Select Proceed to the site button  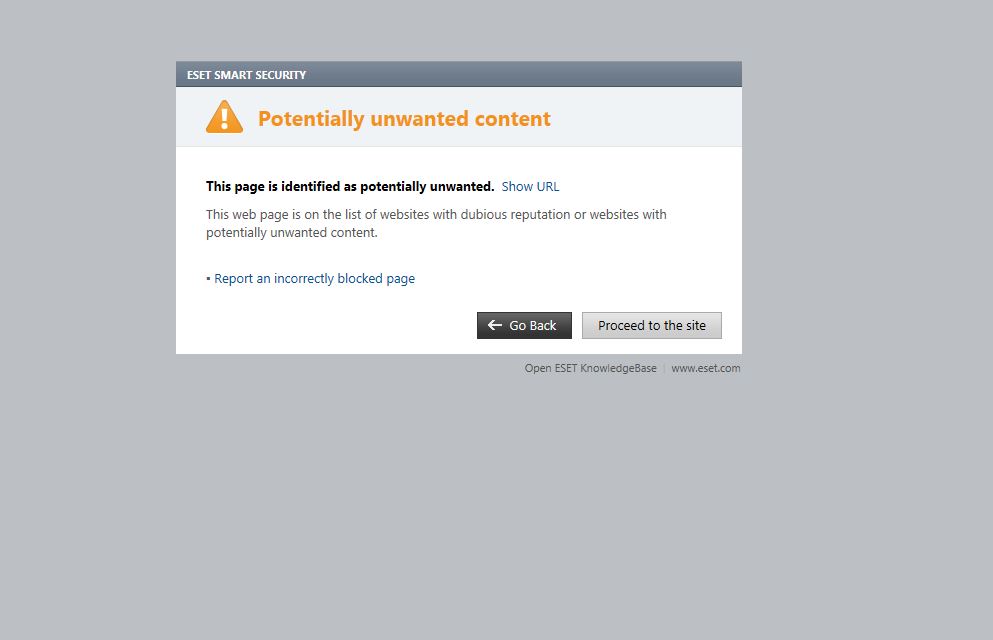coord(652,325)
